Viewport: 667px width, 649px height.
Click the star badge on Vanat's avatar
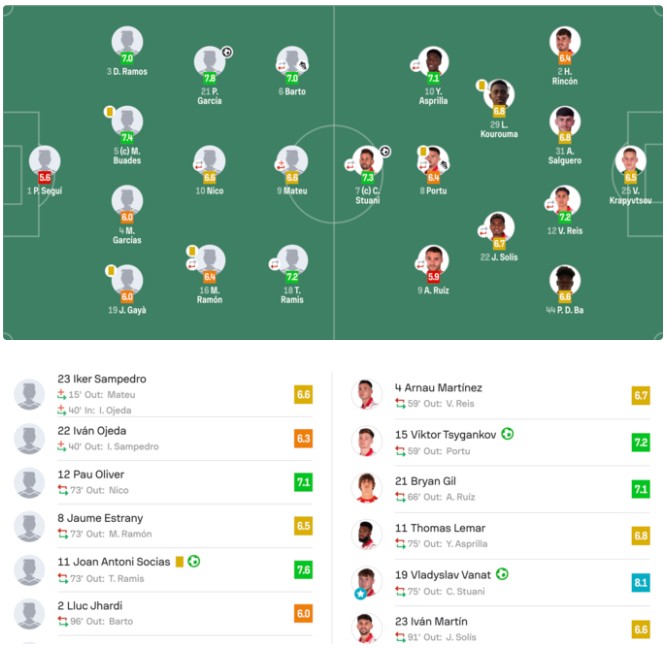[357, 594]
